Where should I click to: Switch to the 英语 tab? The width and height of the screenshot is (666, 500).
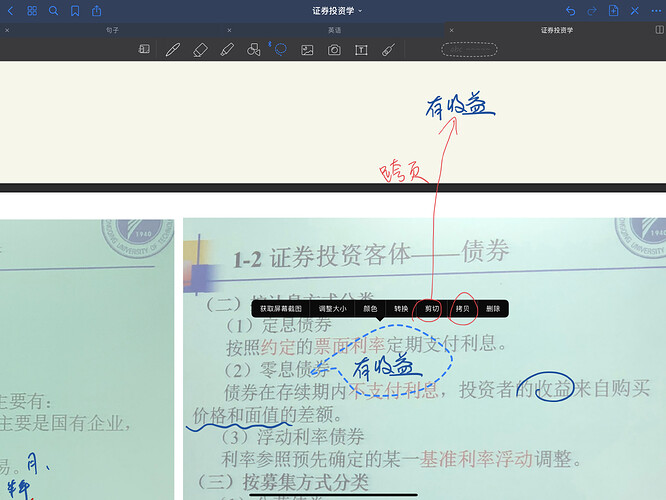(334, 30)
